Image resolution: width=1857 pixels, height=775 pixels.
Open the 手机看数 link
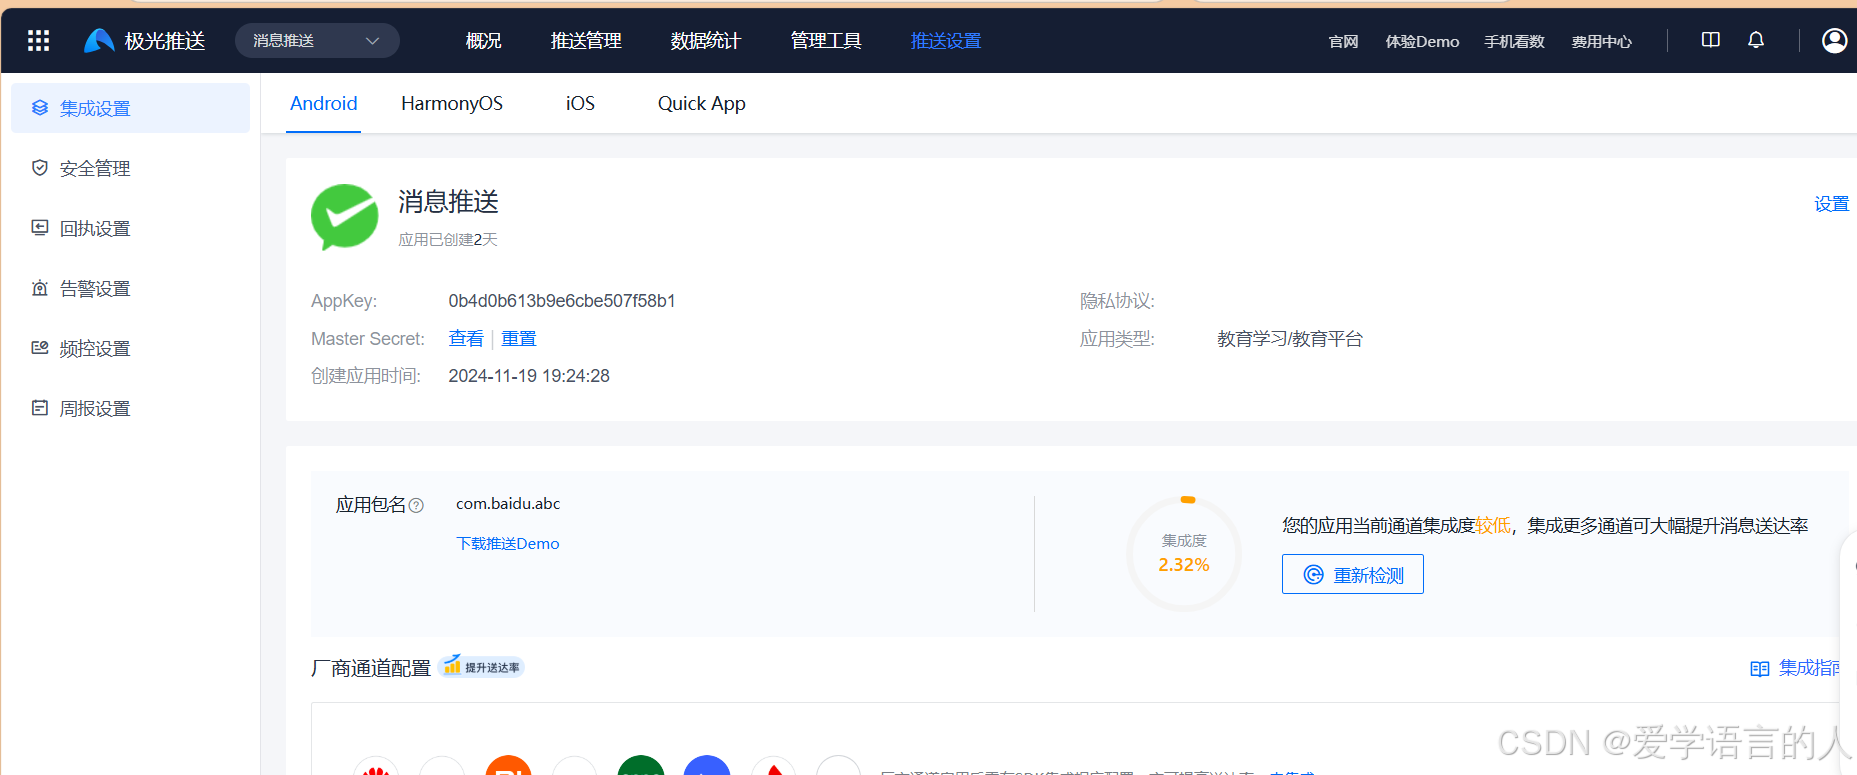(1514, 41)
